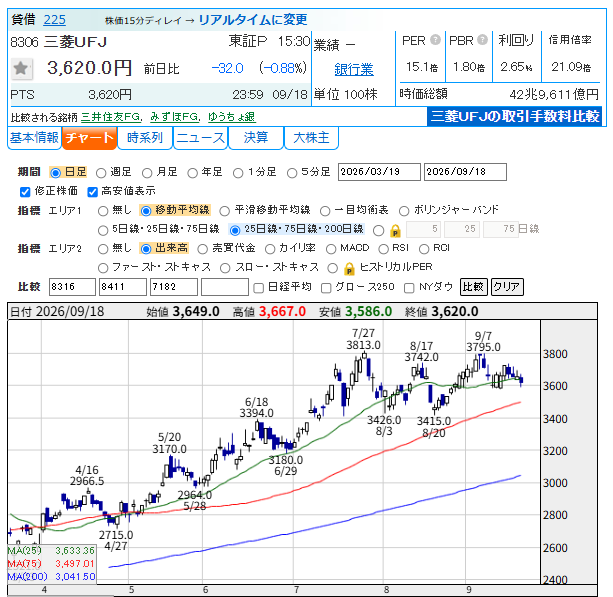Open the 基本情報 tab
The image size is (613, 597).
pos(34,138)
